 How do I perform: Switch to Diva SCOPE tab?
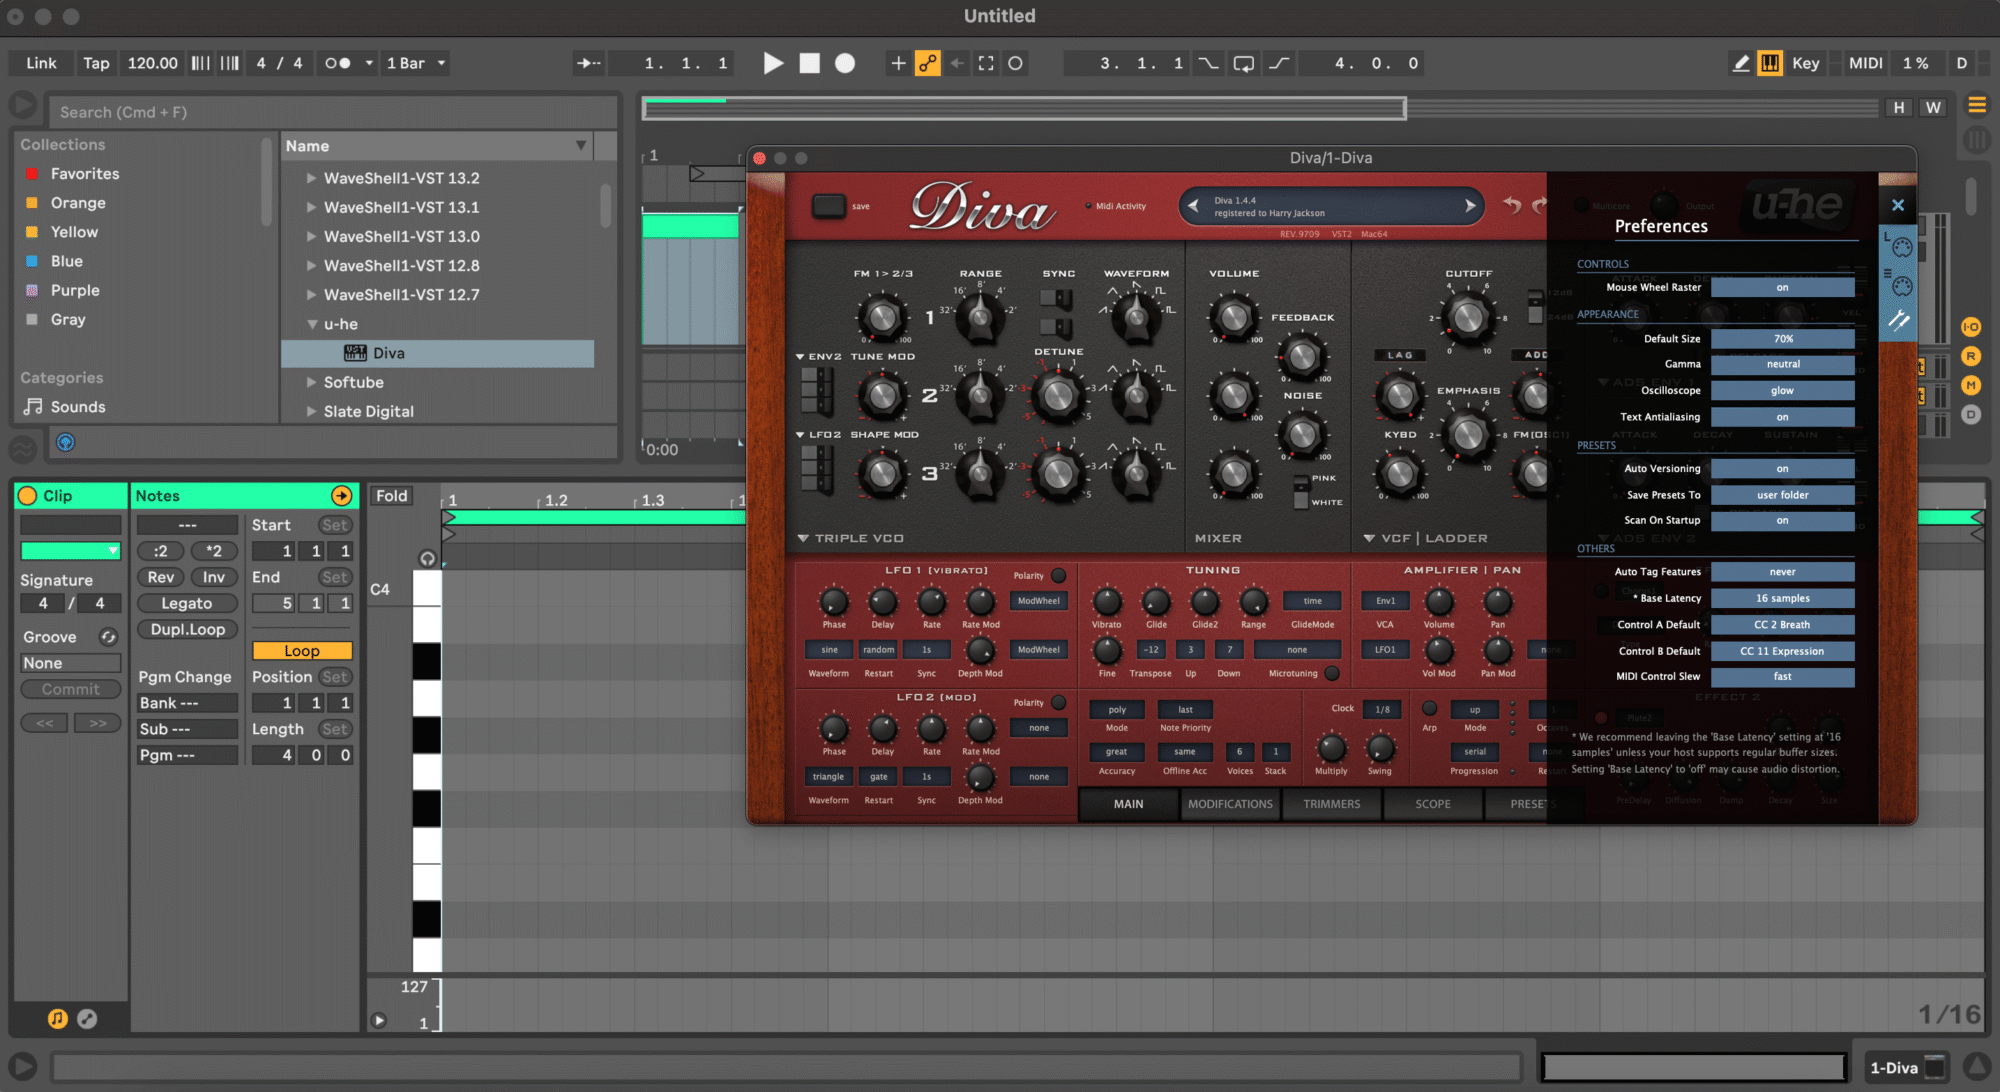pyautogui.click(x=1433, y=804)
